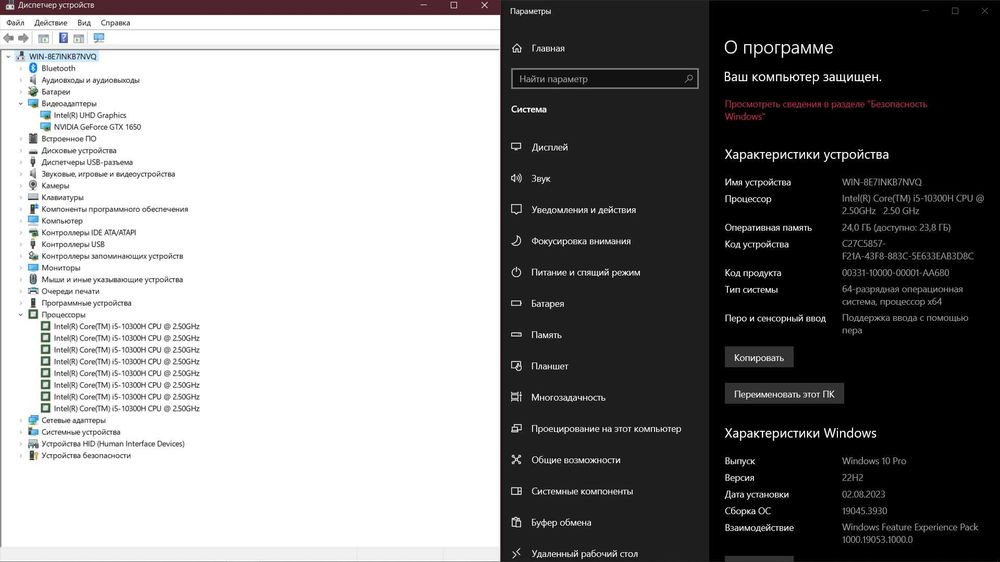1000x562 pixels.
Task: Open the Вид menu in Device Manager
Action: (84, 23)
